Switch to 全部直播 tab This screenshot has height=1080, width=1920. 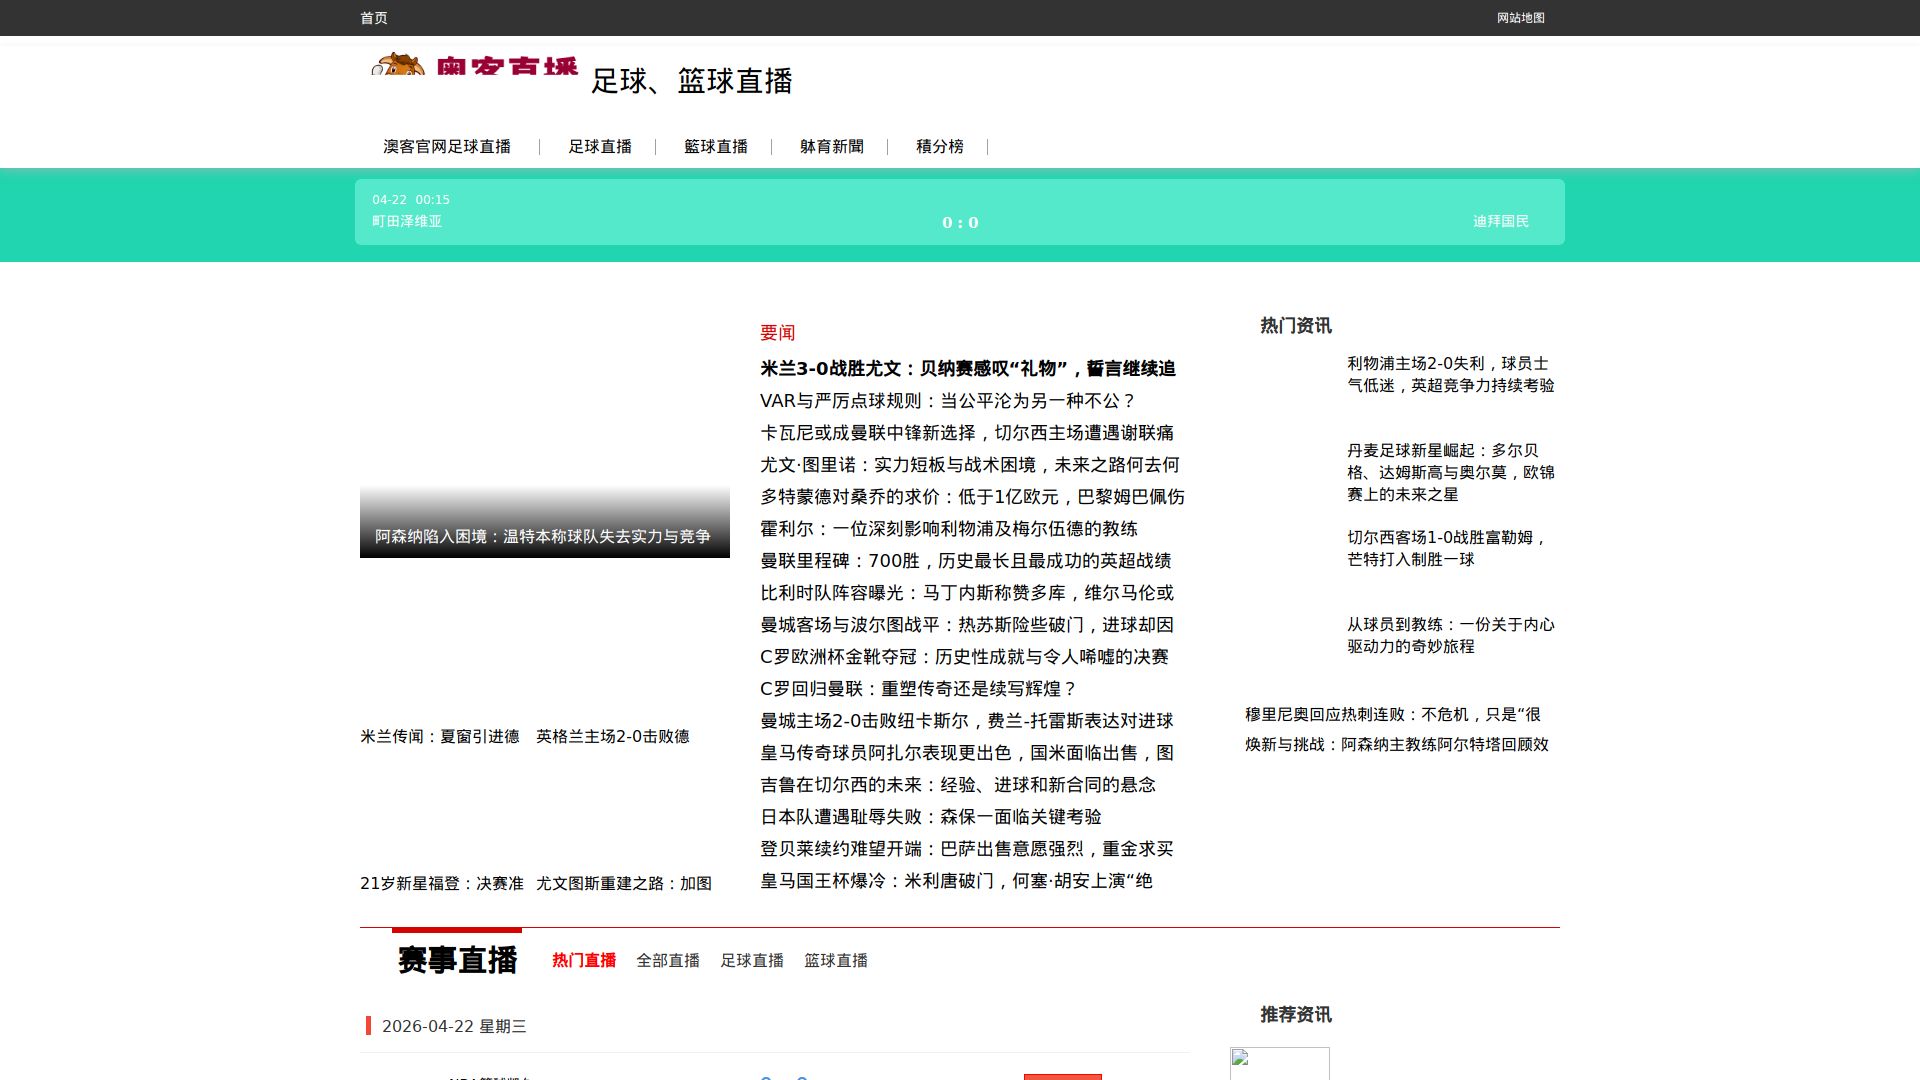pos(668,961)
